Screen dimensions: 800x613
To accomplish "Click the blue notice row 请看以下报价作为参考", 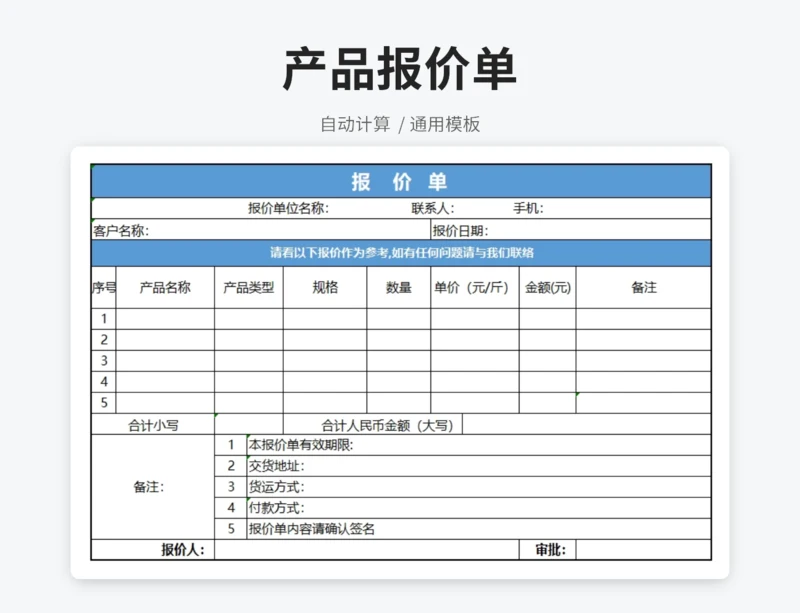I will coord(401,253).
